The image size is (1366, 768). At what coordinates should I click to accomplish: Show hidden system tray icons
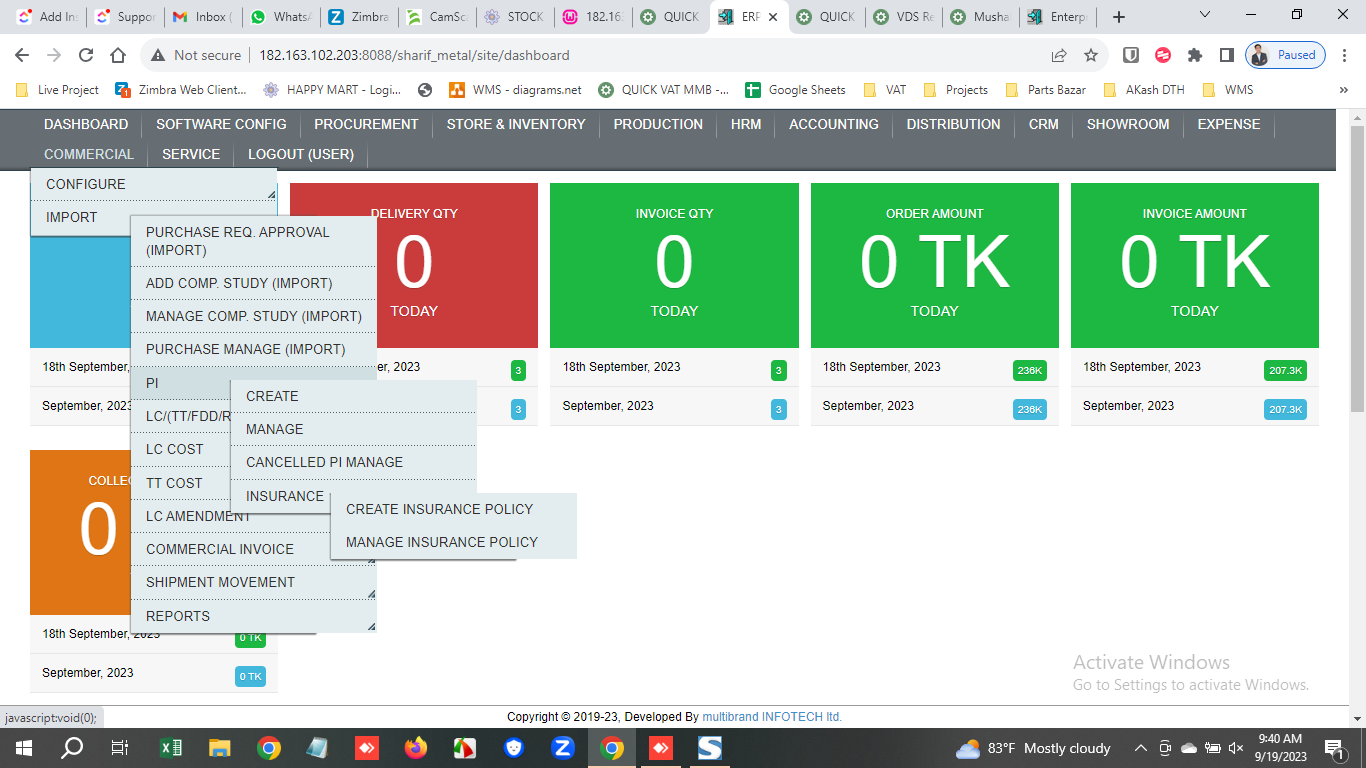1140,748
